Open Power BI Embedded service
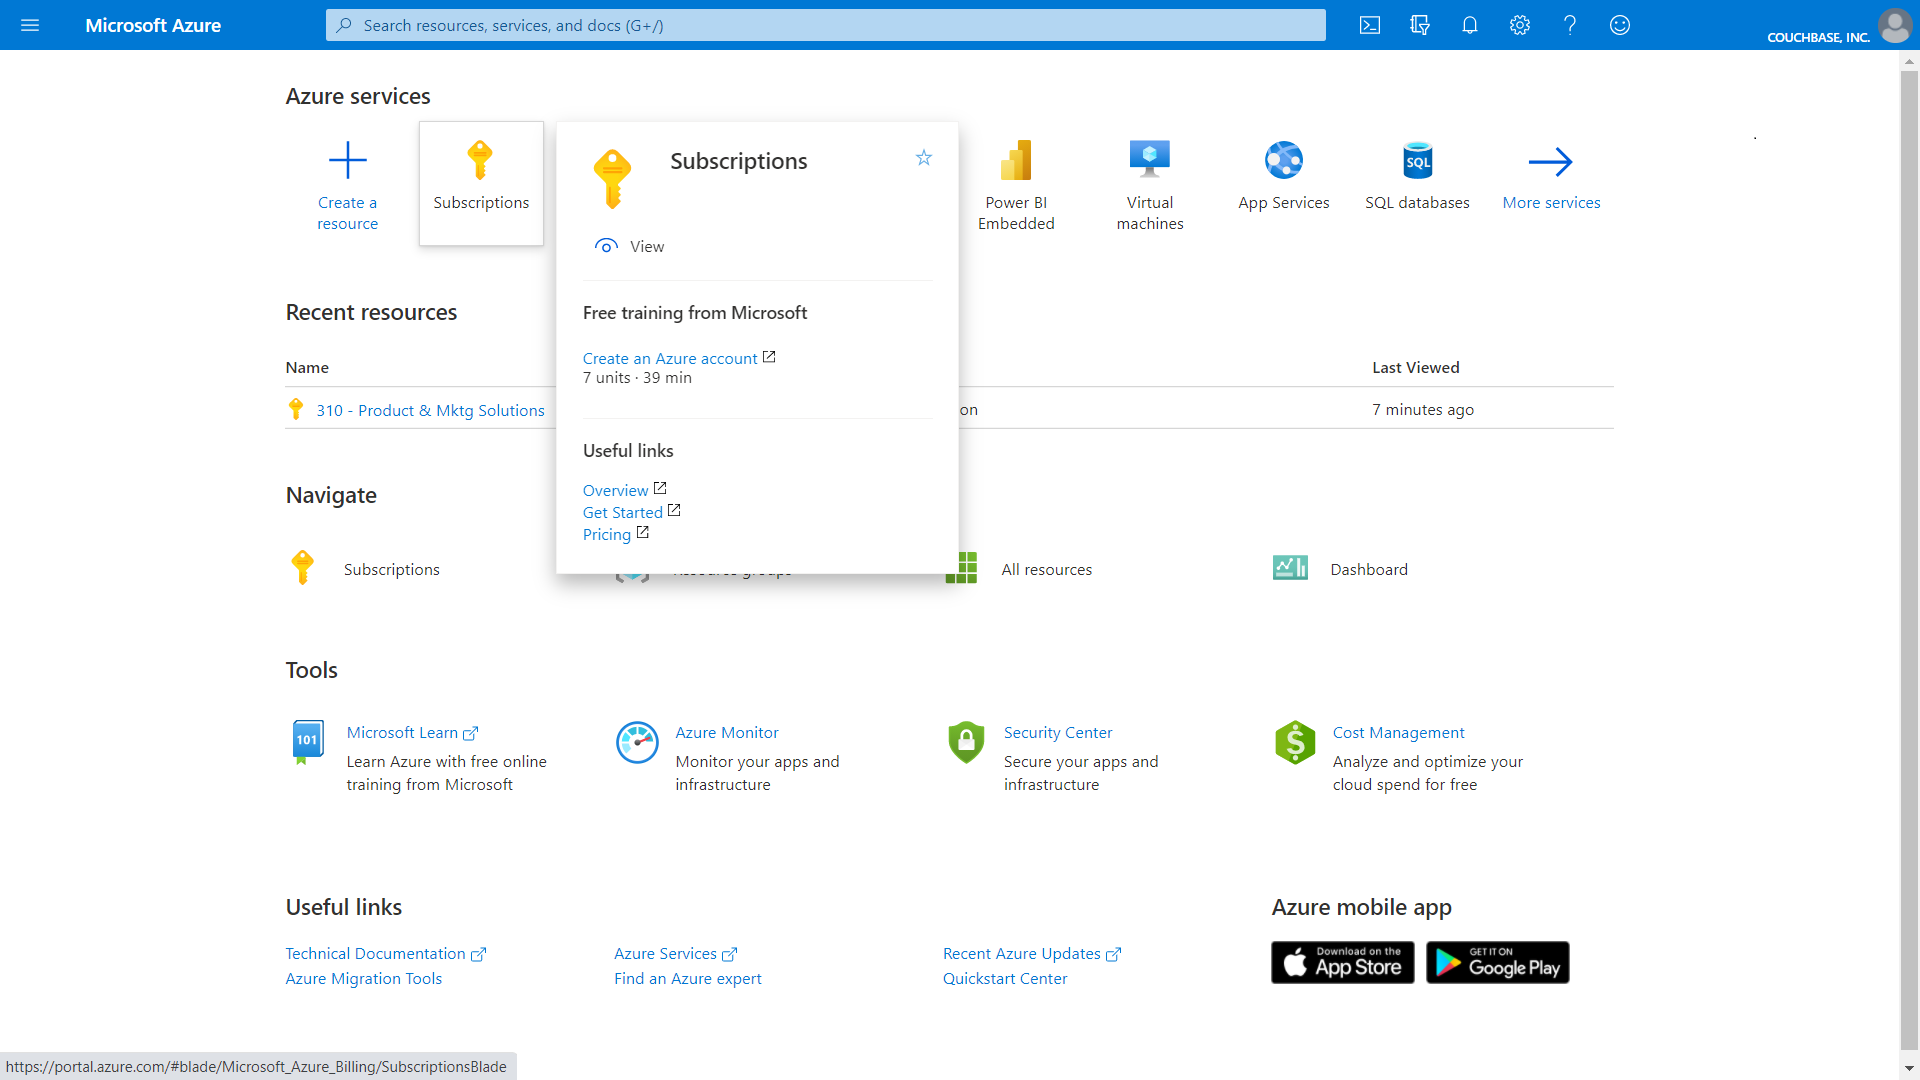 (1016, 158)
